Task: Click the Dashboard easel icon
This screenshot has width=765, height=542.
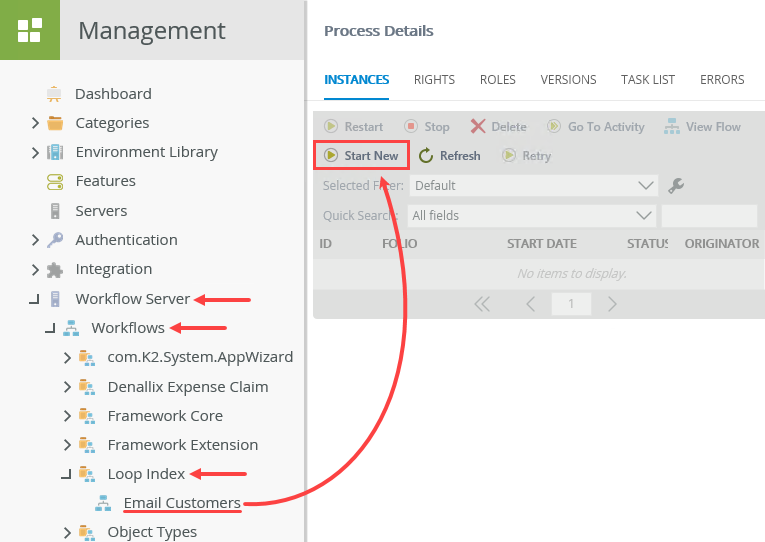Action: (55, 94)
